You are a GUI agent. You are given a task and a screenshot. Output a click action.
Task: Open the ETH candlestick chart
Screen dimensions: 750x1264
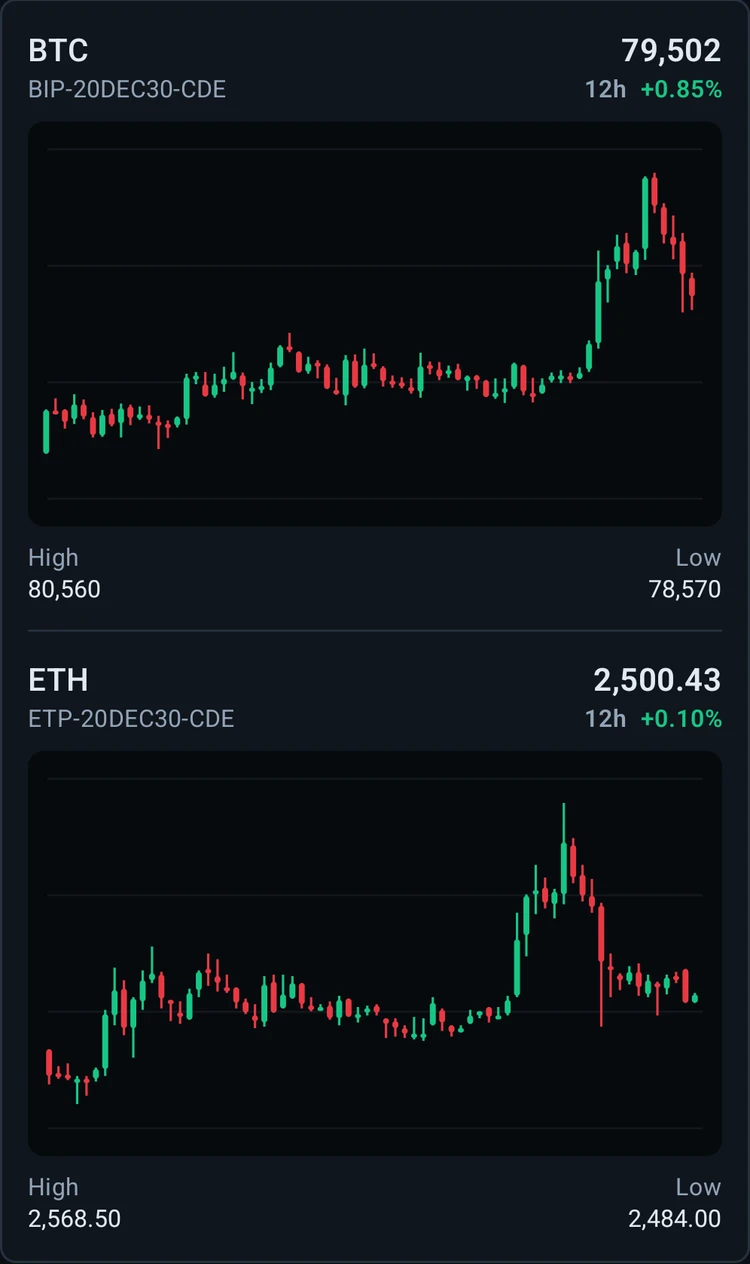pos(375,954)
